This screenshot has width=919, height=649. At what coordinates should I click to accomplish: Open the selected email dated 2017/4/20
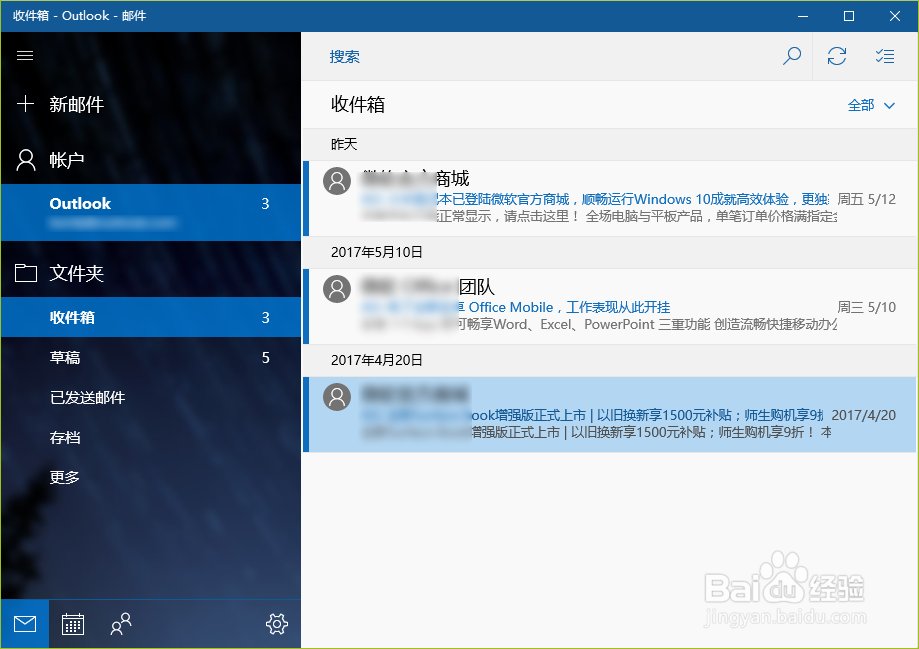coord(610,414)
